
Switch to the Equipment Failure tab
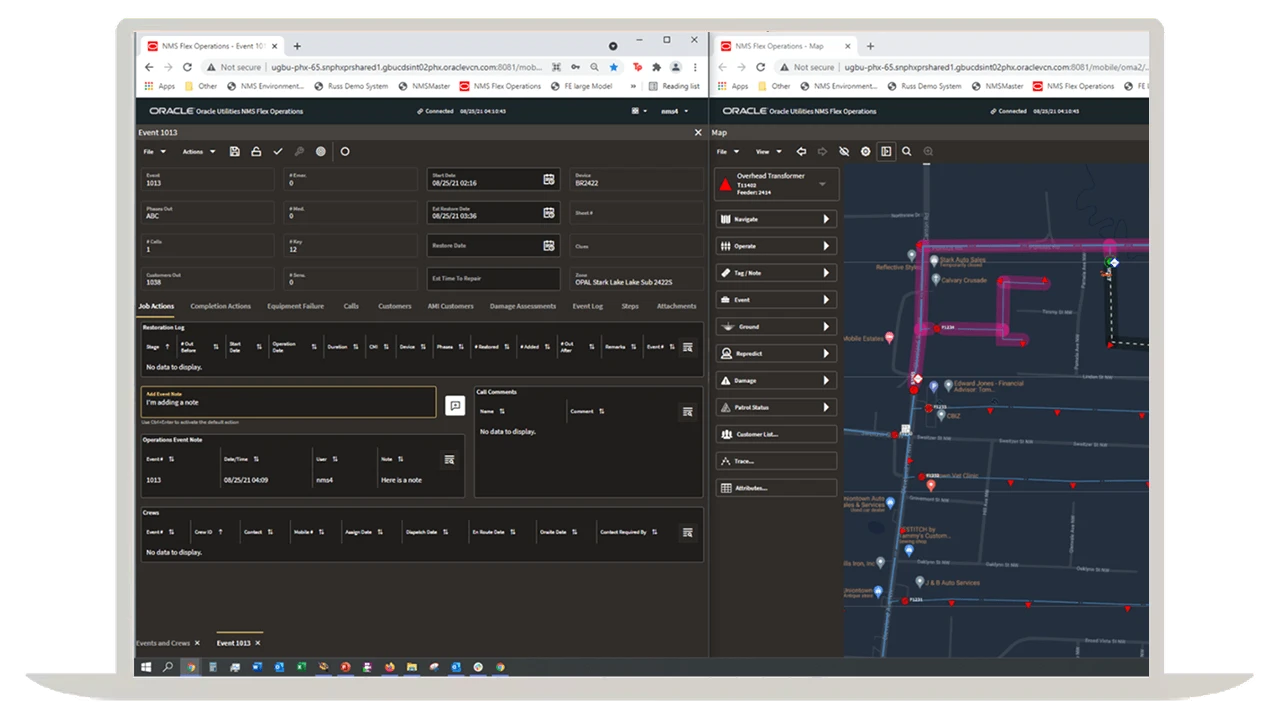(x=294, y=306)
